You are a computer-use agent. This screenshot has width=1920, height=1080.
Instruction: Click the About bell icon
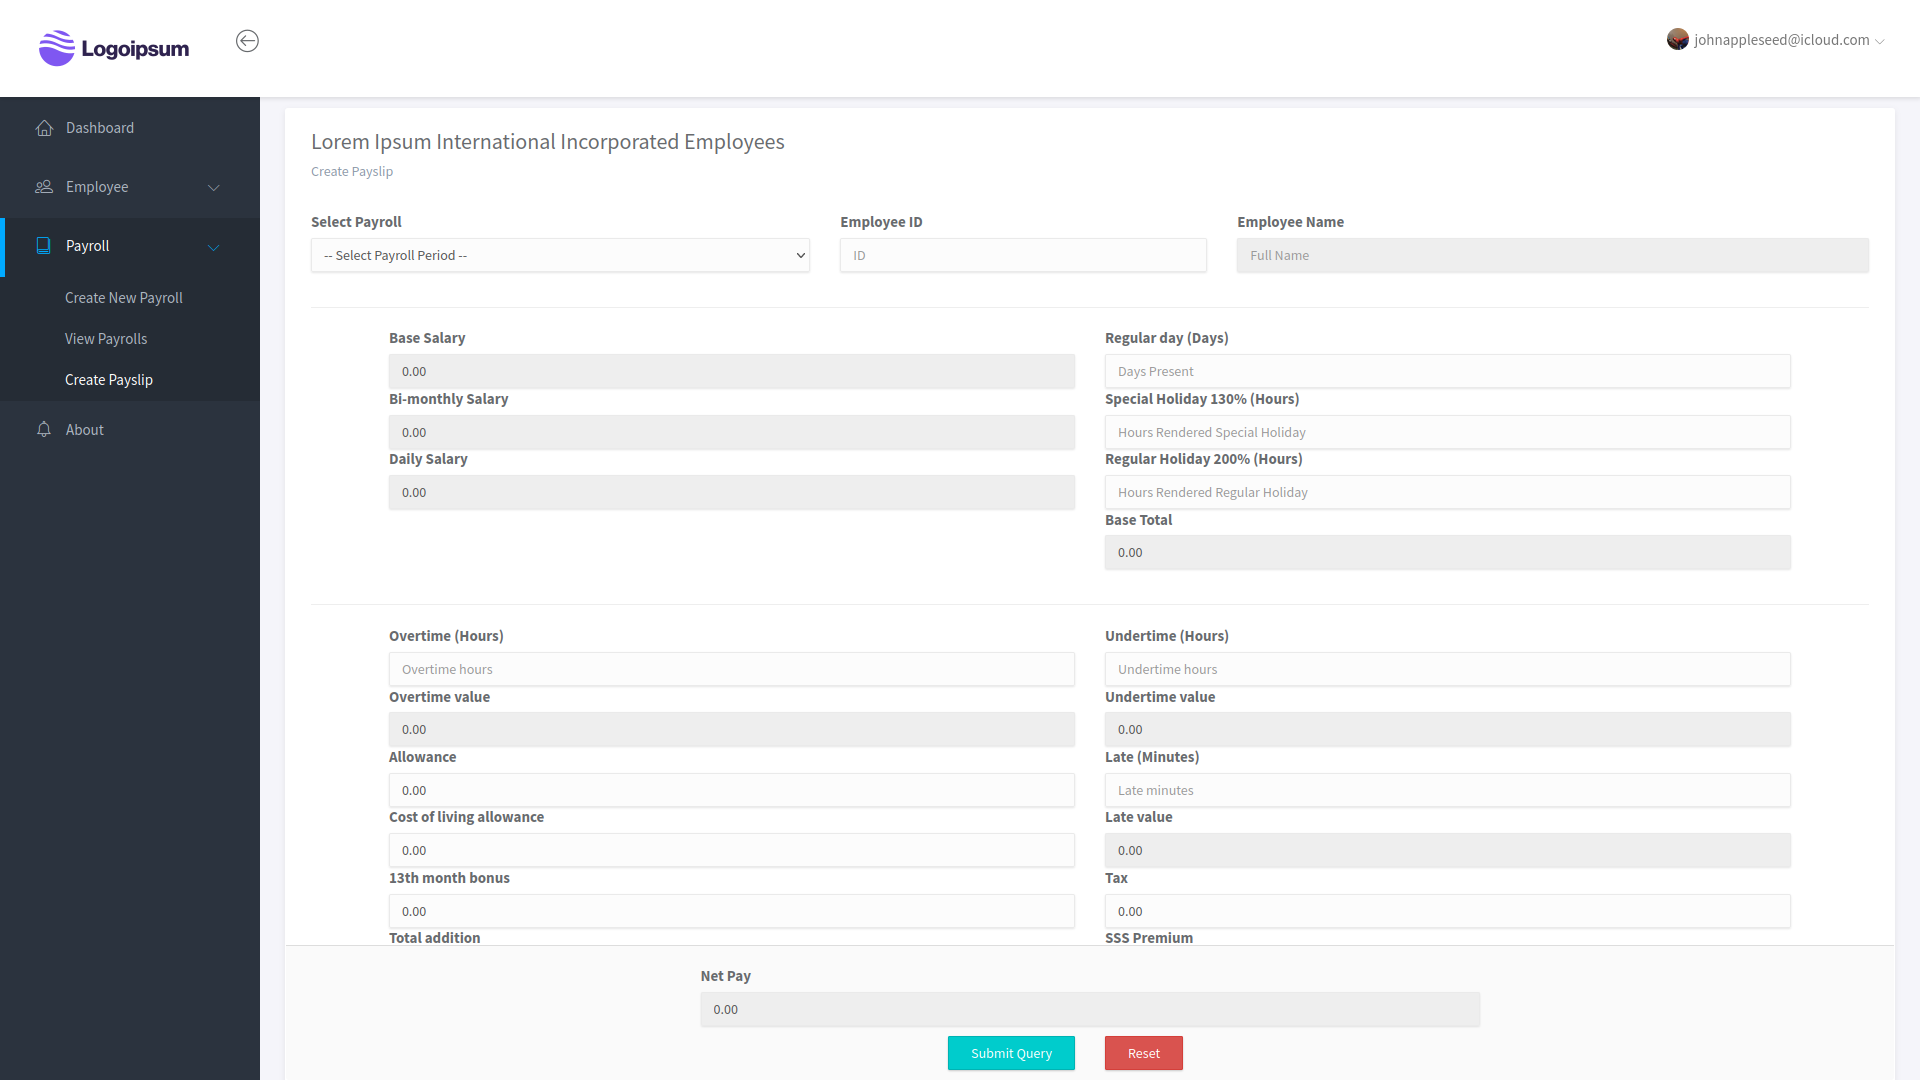(44, 430)
